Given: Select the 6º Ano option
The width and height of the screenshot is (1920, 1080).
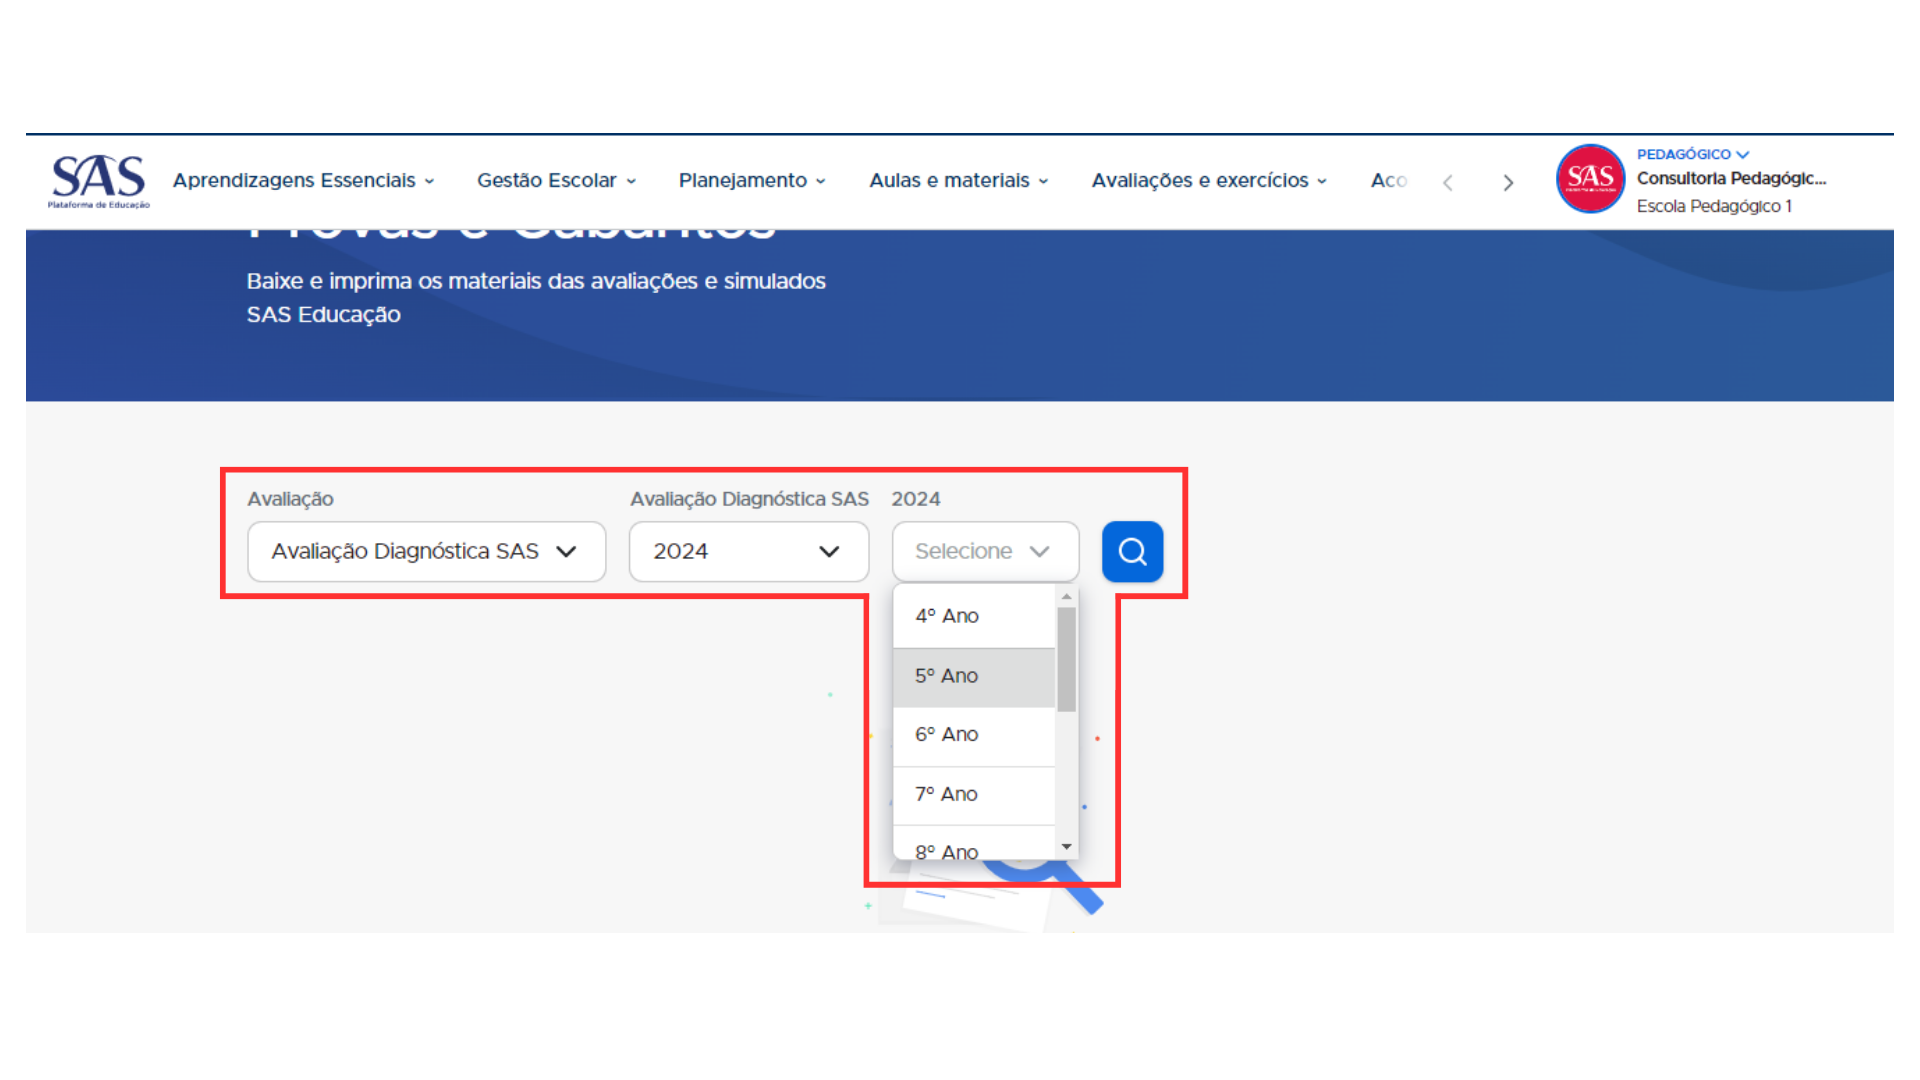Looking at the screenshot, I should pos(974,736).
